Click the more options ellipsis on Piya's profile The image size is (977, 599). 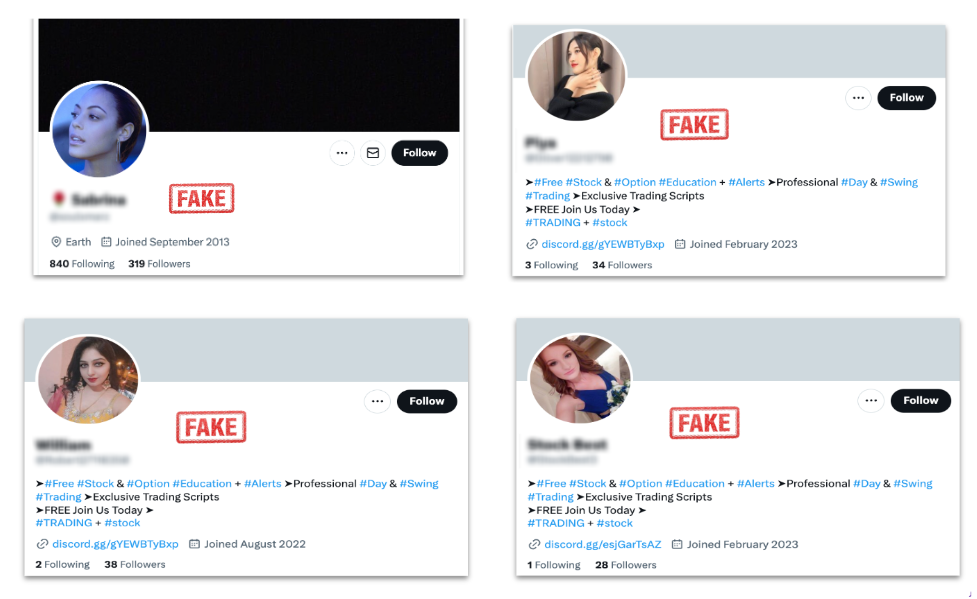(858, 97)
